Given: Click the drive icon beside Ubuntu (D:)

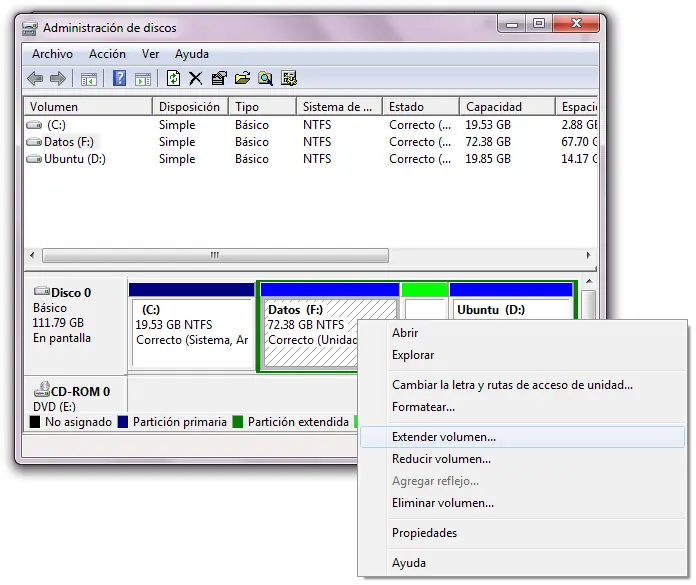Looking at the screenshot, I should tap(34, 159).
